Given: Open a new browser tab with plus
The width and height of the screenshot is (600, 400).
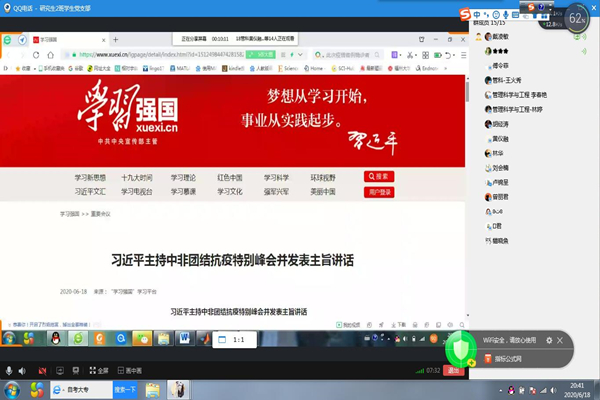Looking at the screenshot, I should (116, 39).
